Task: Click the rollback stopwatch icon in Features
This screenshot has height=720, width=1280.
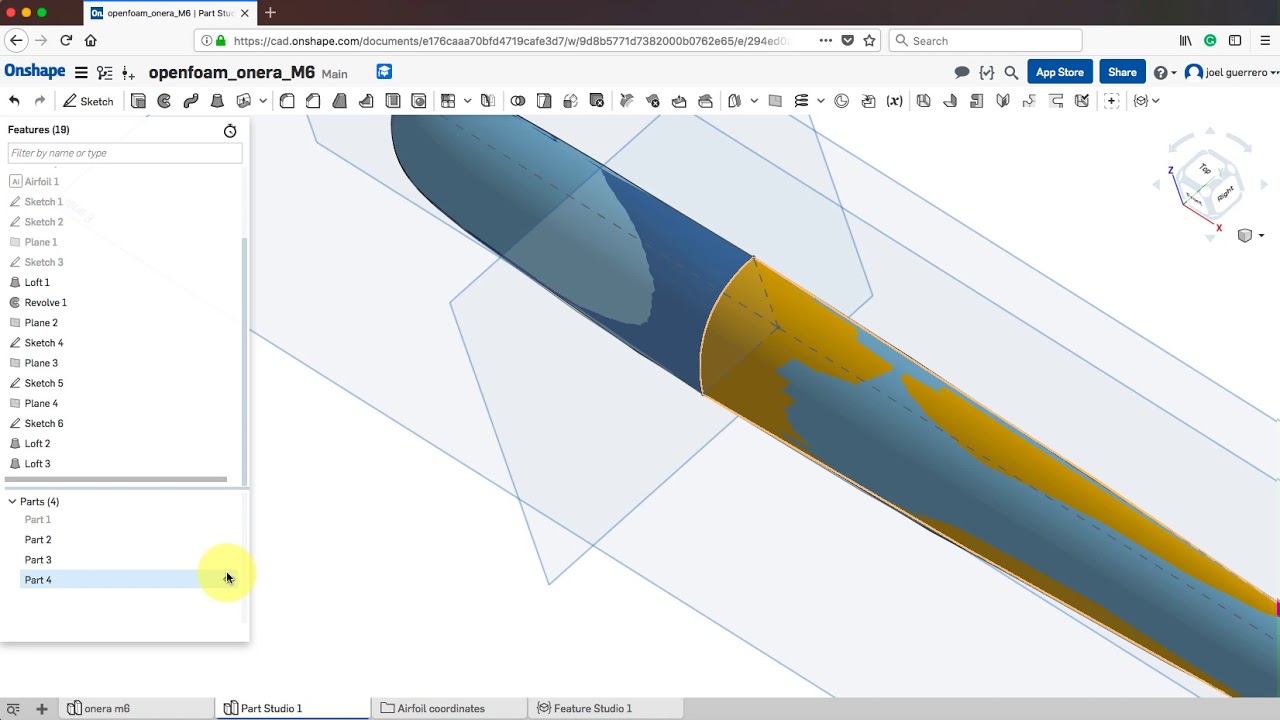Action: point(230,131)
